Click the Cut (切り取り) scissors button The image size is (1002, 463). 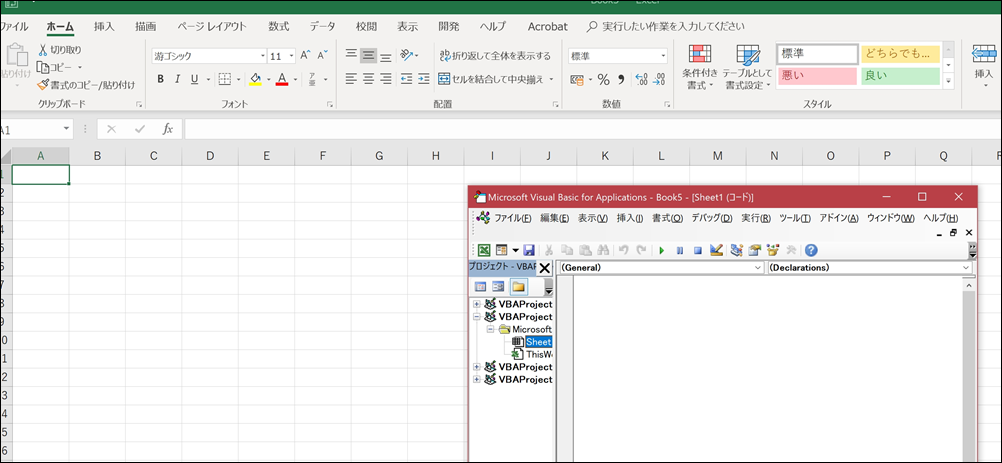60,50
